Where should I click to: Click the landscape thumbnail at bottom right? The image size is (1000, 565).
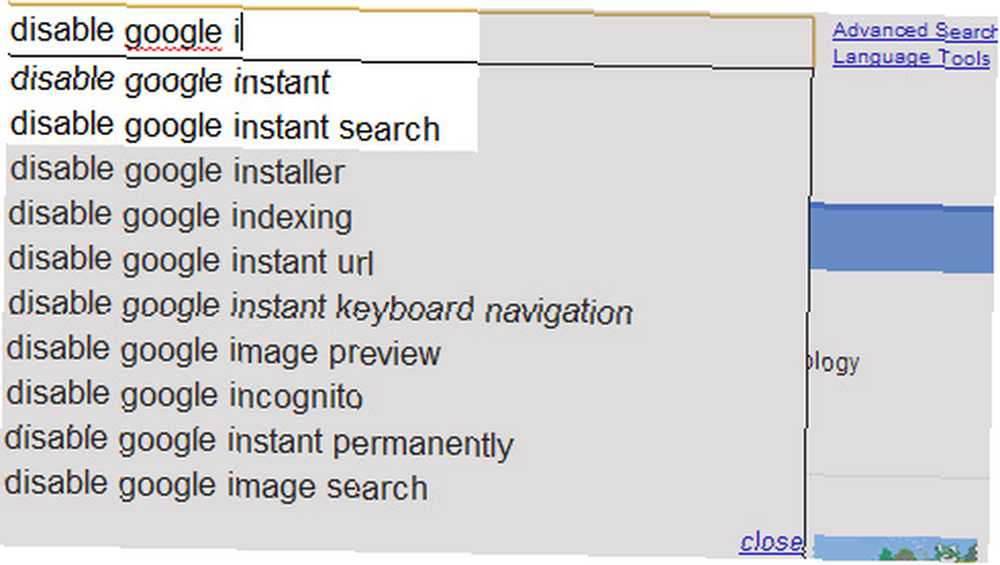(x=895, y=548)
